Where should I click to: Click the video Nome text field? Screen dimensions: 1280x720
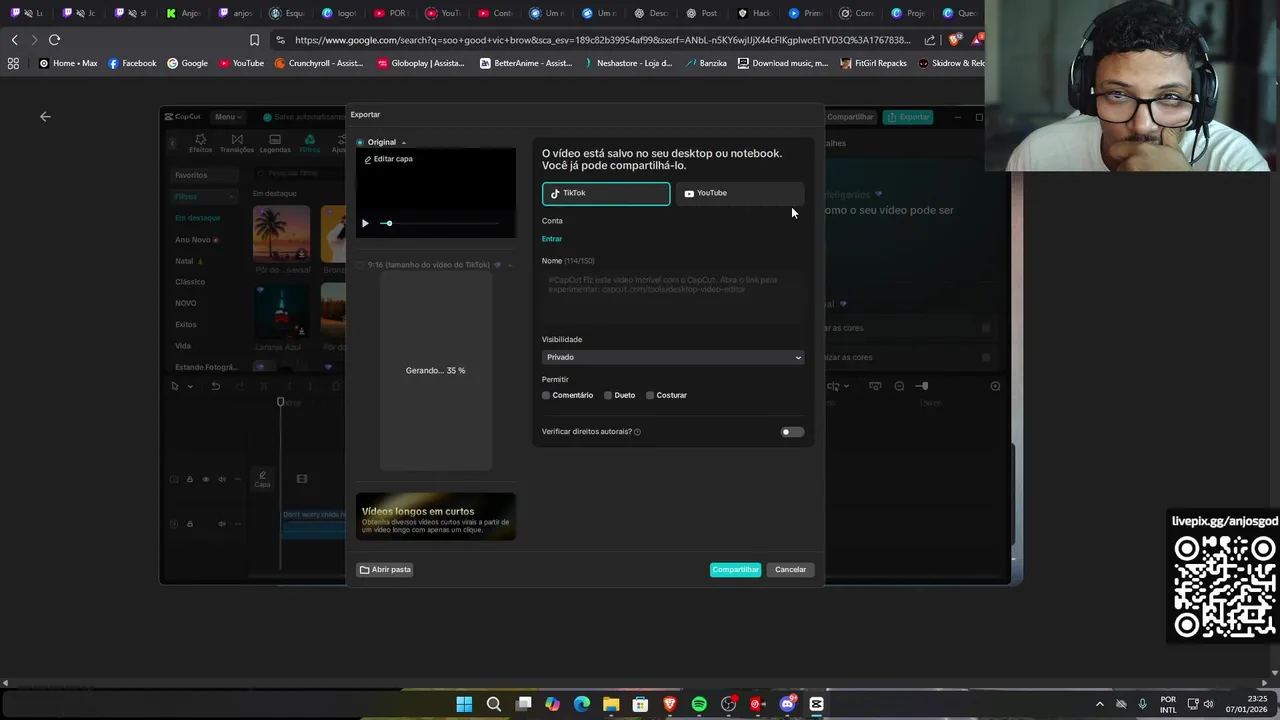(x=672, y=296)
